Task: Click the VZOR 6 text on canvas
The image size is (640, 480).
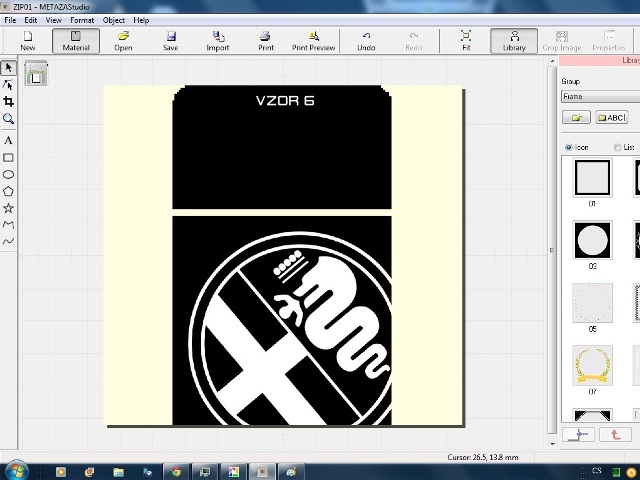Action: click(285, 101)
